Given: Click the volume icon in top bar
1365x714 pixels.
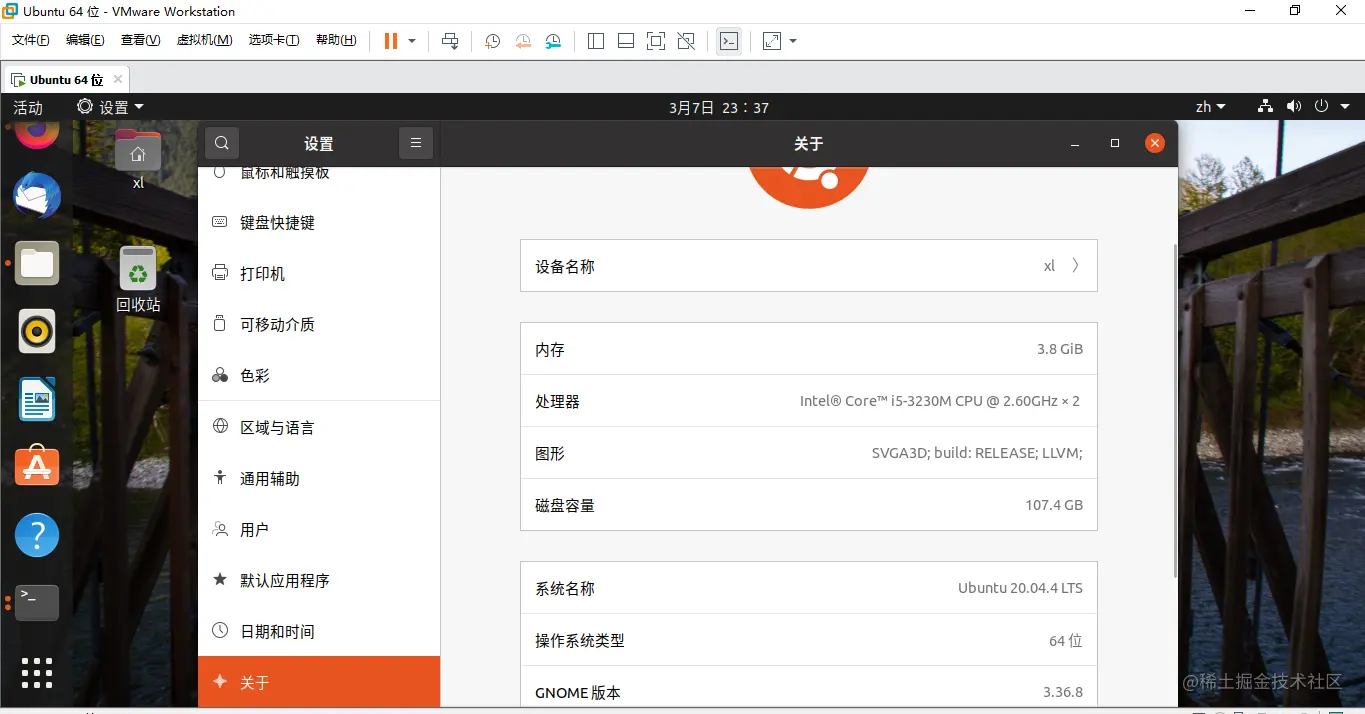Looking at the screenshot, I should pyautogui.click(x=1294, y=106).
